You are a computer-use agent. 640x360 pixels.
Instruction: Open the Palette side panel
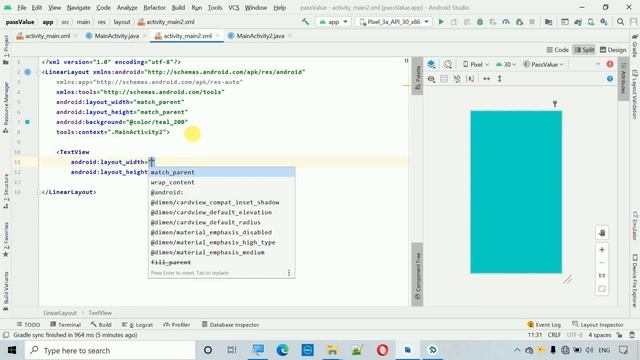tap(418, 77)
